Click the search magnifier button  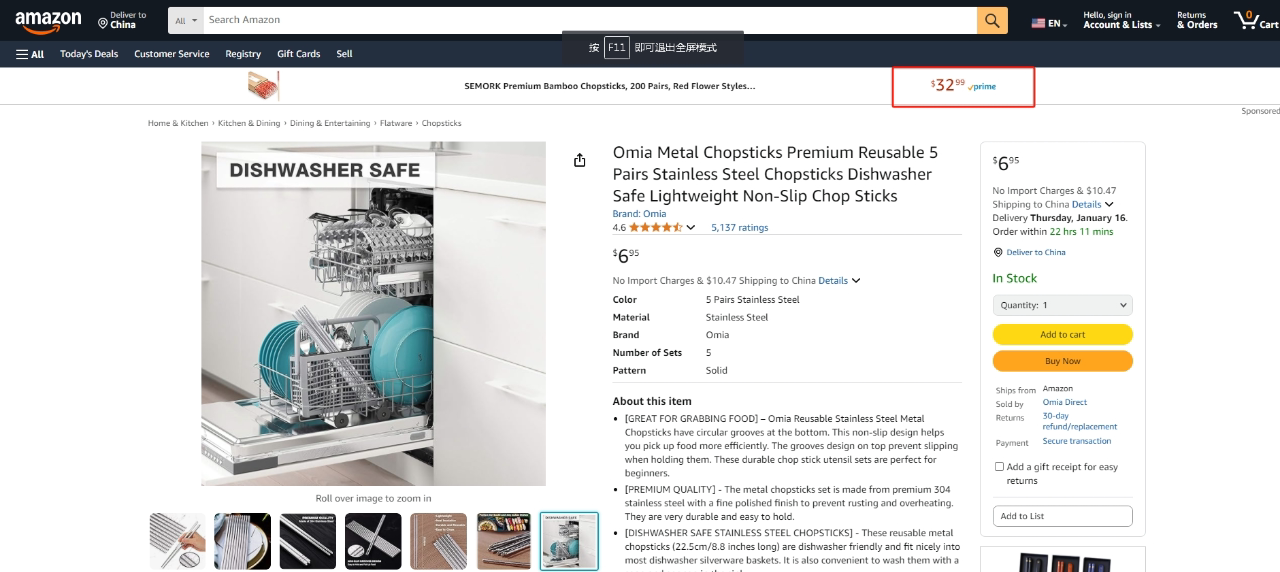(x=992, y=20)
